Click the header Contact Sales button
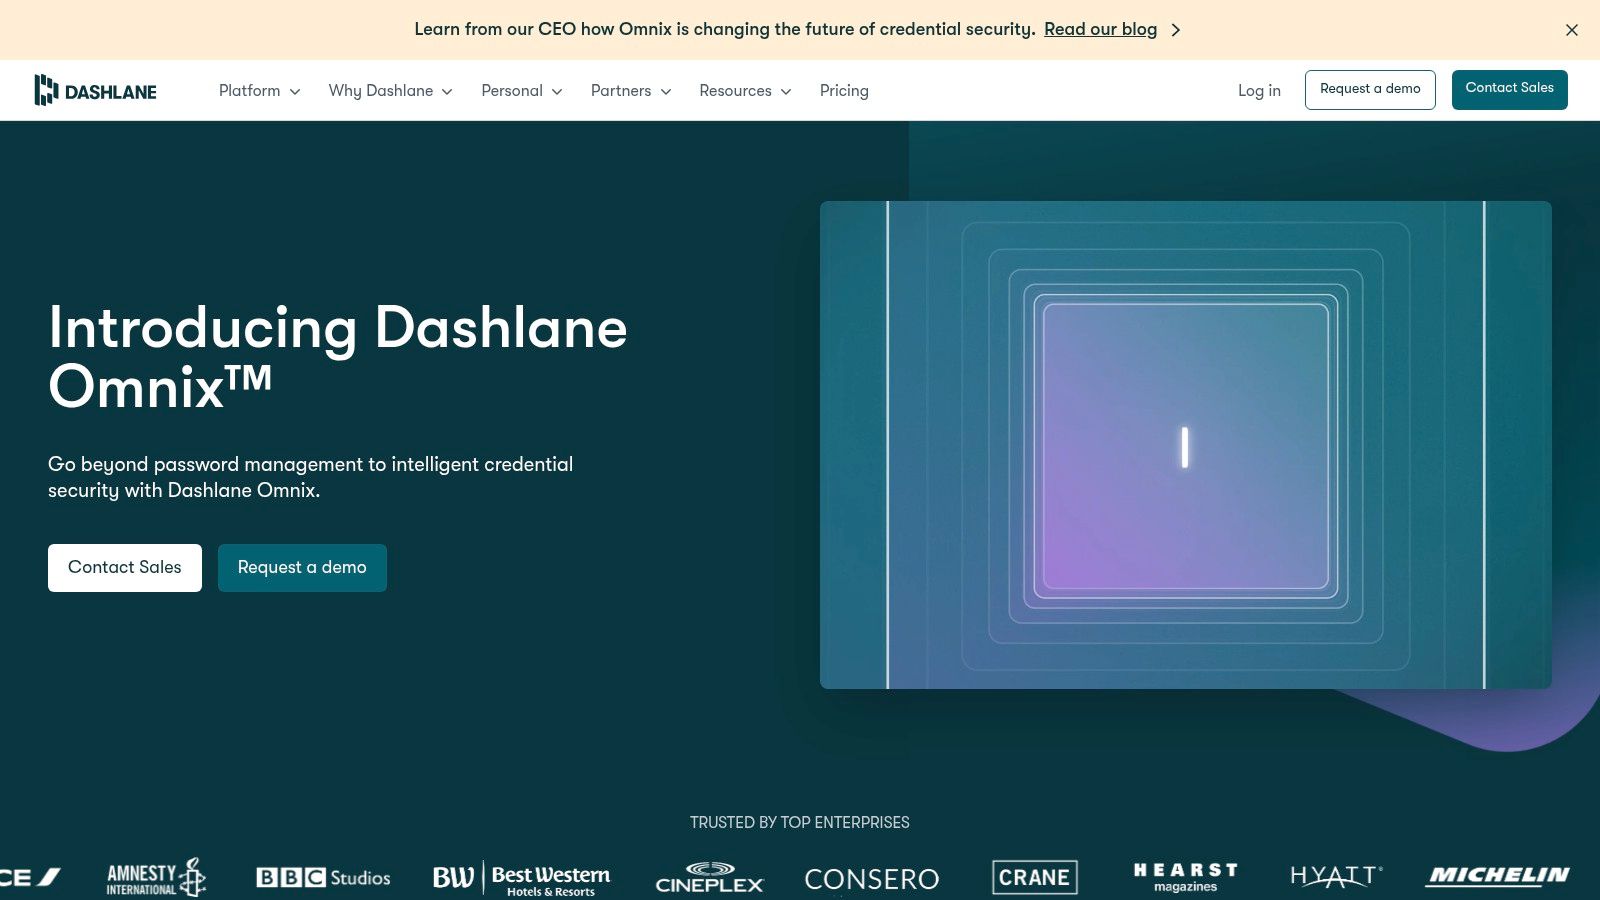Screen dimensions: 1600x900 click(1509, 89)
